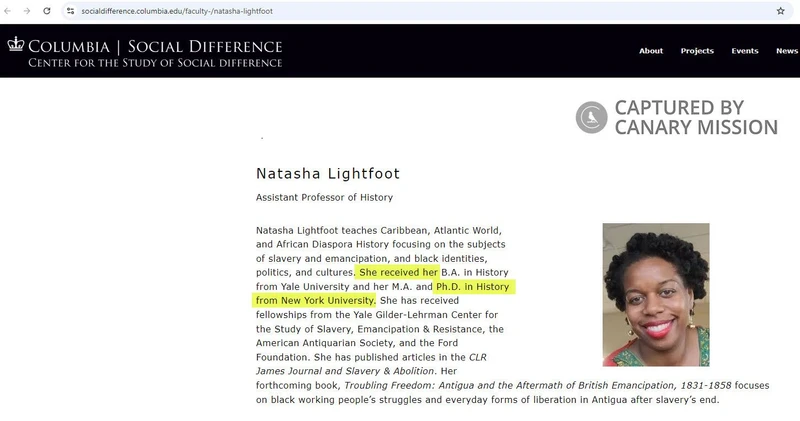Click 'American Antiquarian Society' text
The width and height of the screenshot is (800, 421).
(326, 343)
